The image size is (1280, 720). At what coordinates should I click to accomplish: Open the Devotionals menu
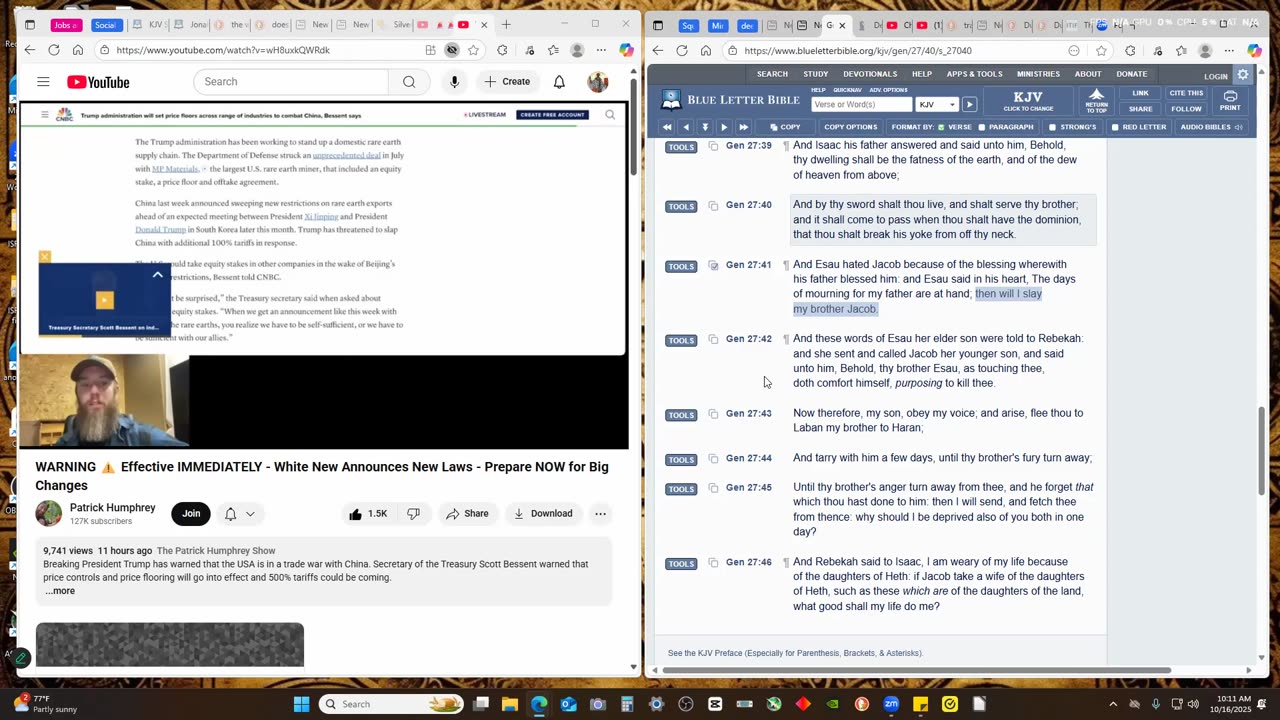click(x=870, y=74)
